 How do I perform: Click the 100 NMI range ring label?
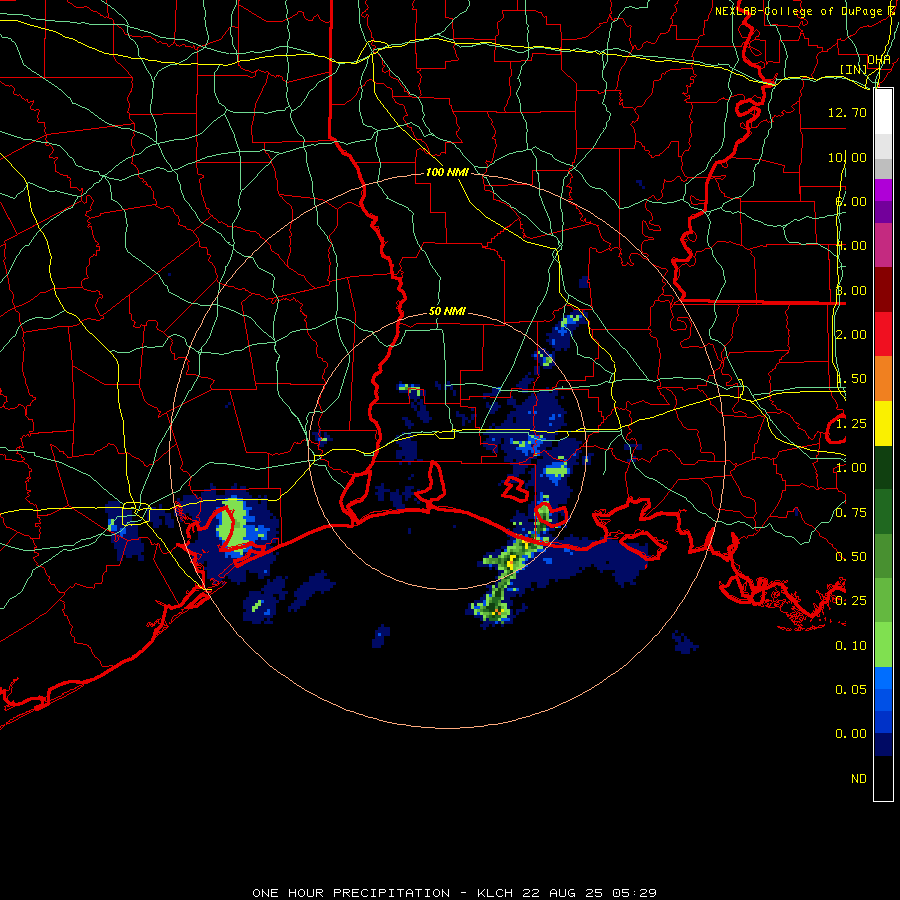click(x=447, y=172)
